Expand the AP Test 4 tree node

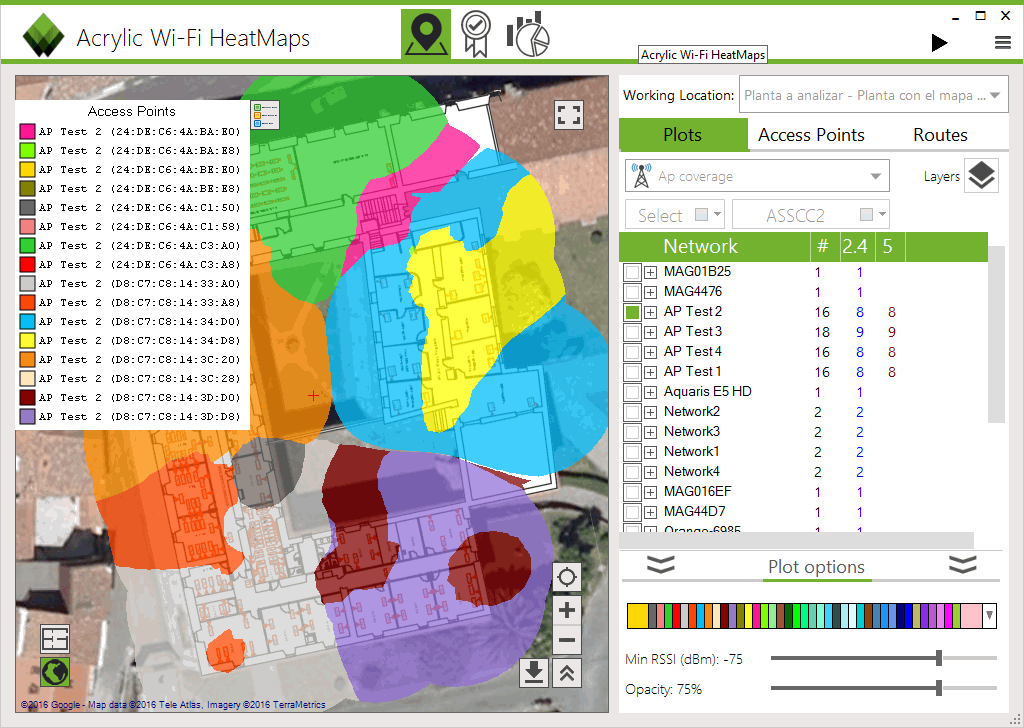[x=650, y=353]
